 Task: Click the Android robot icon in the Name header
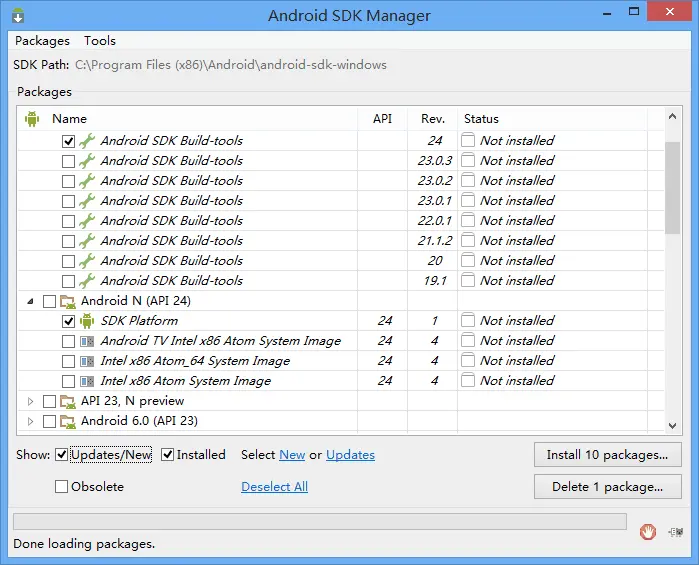[32, 119]
